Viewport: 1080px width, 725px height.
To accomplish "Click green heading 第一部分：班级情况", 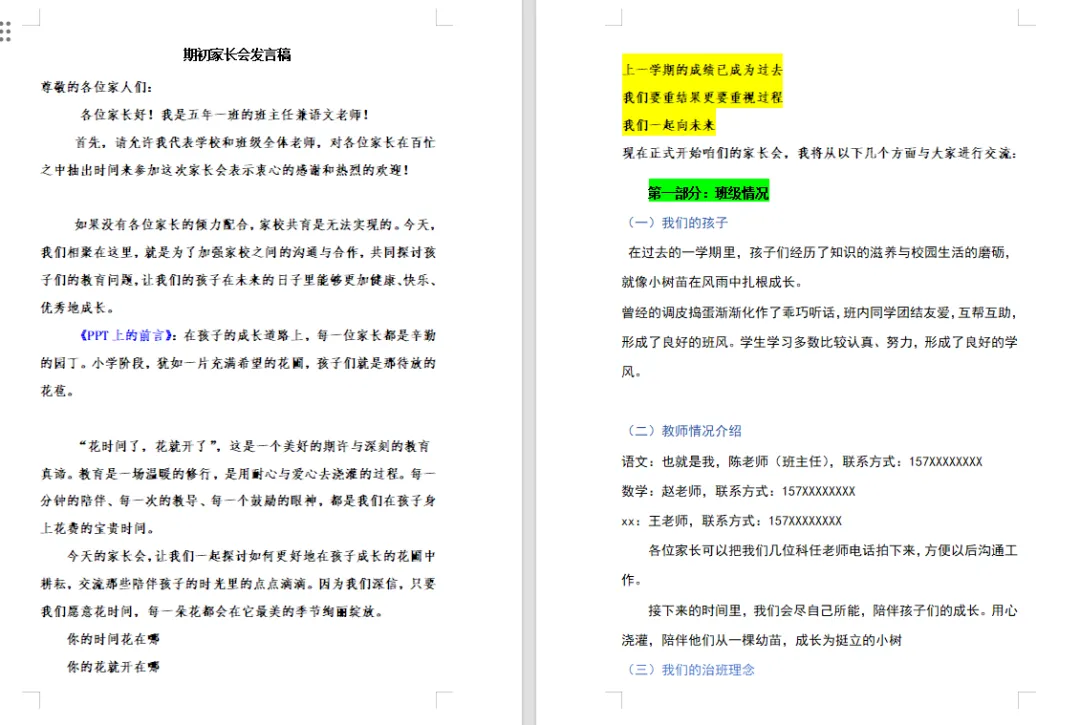I will pyautogui.click(x=708, y=193).
